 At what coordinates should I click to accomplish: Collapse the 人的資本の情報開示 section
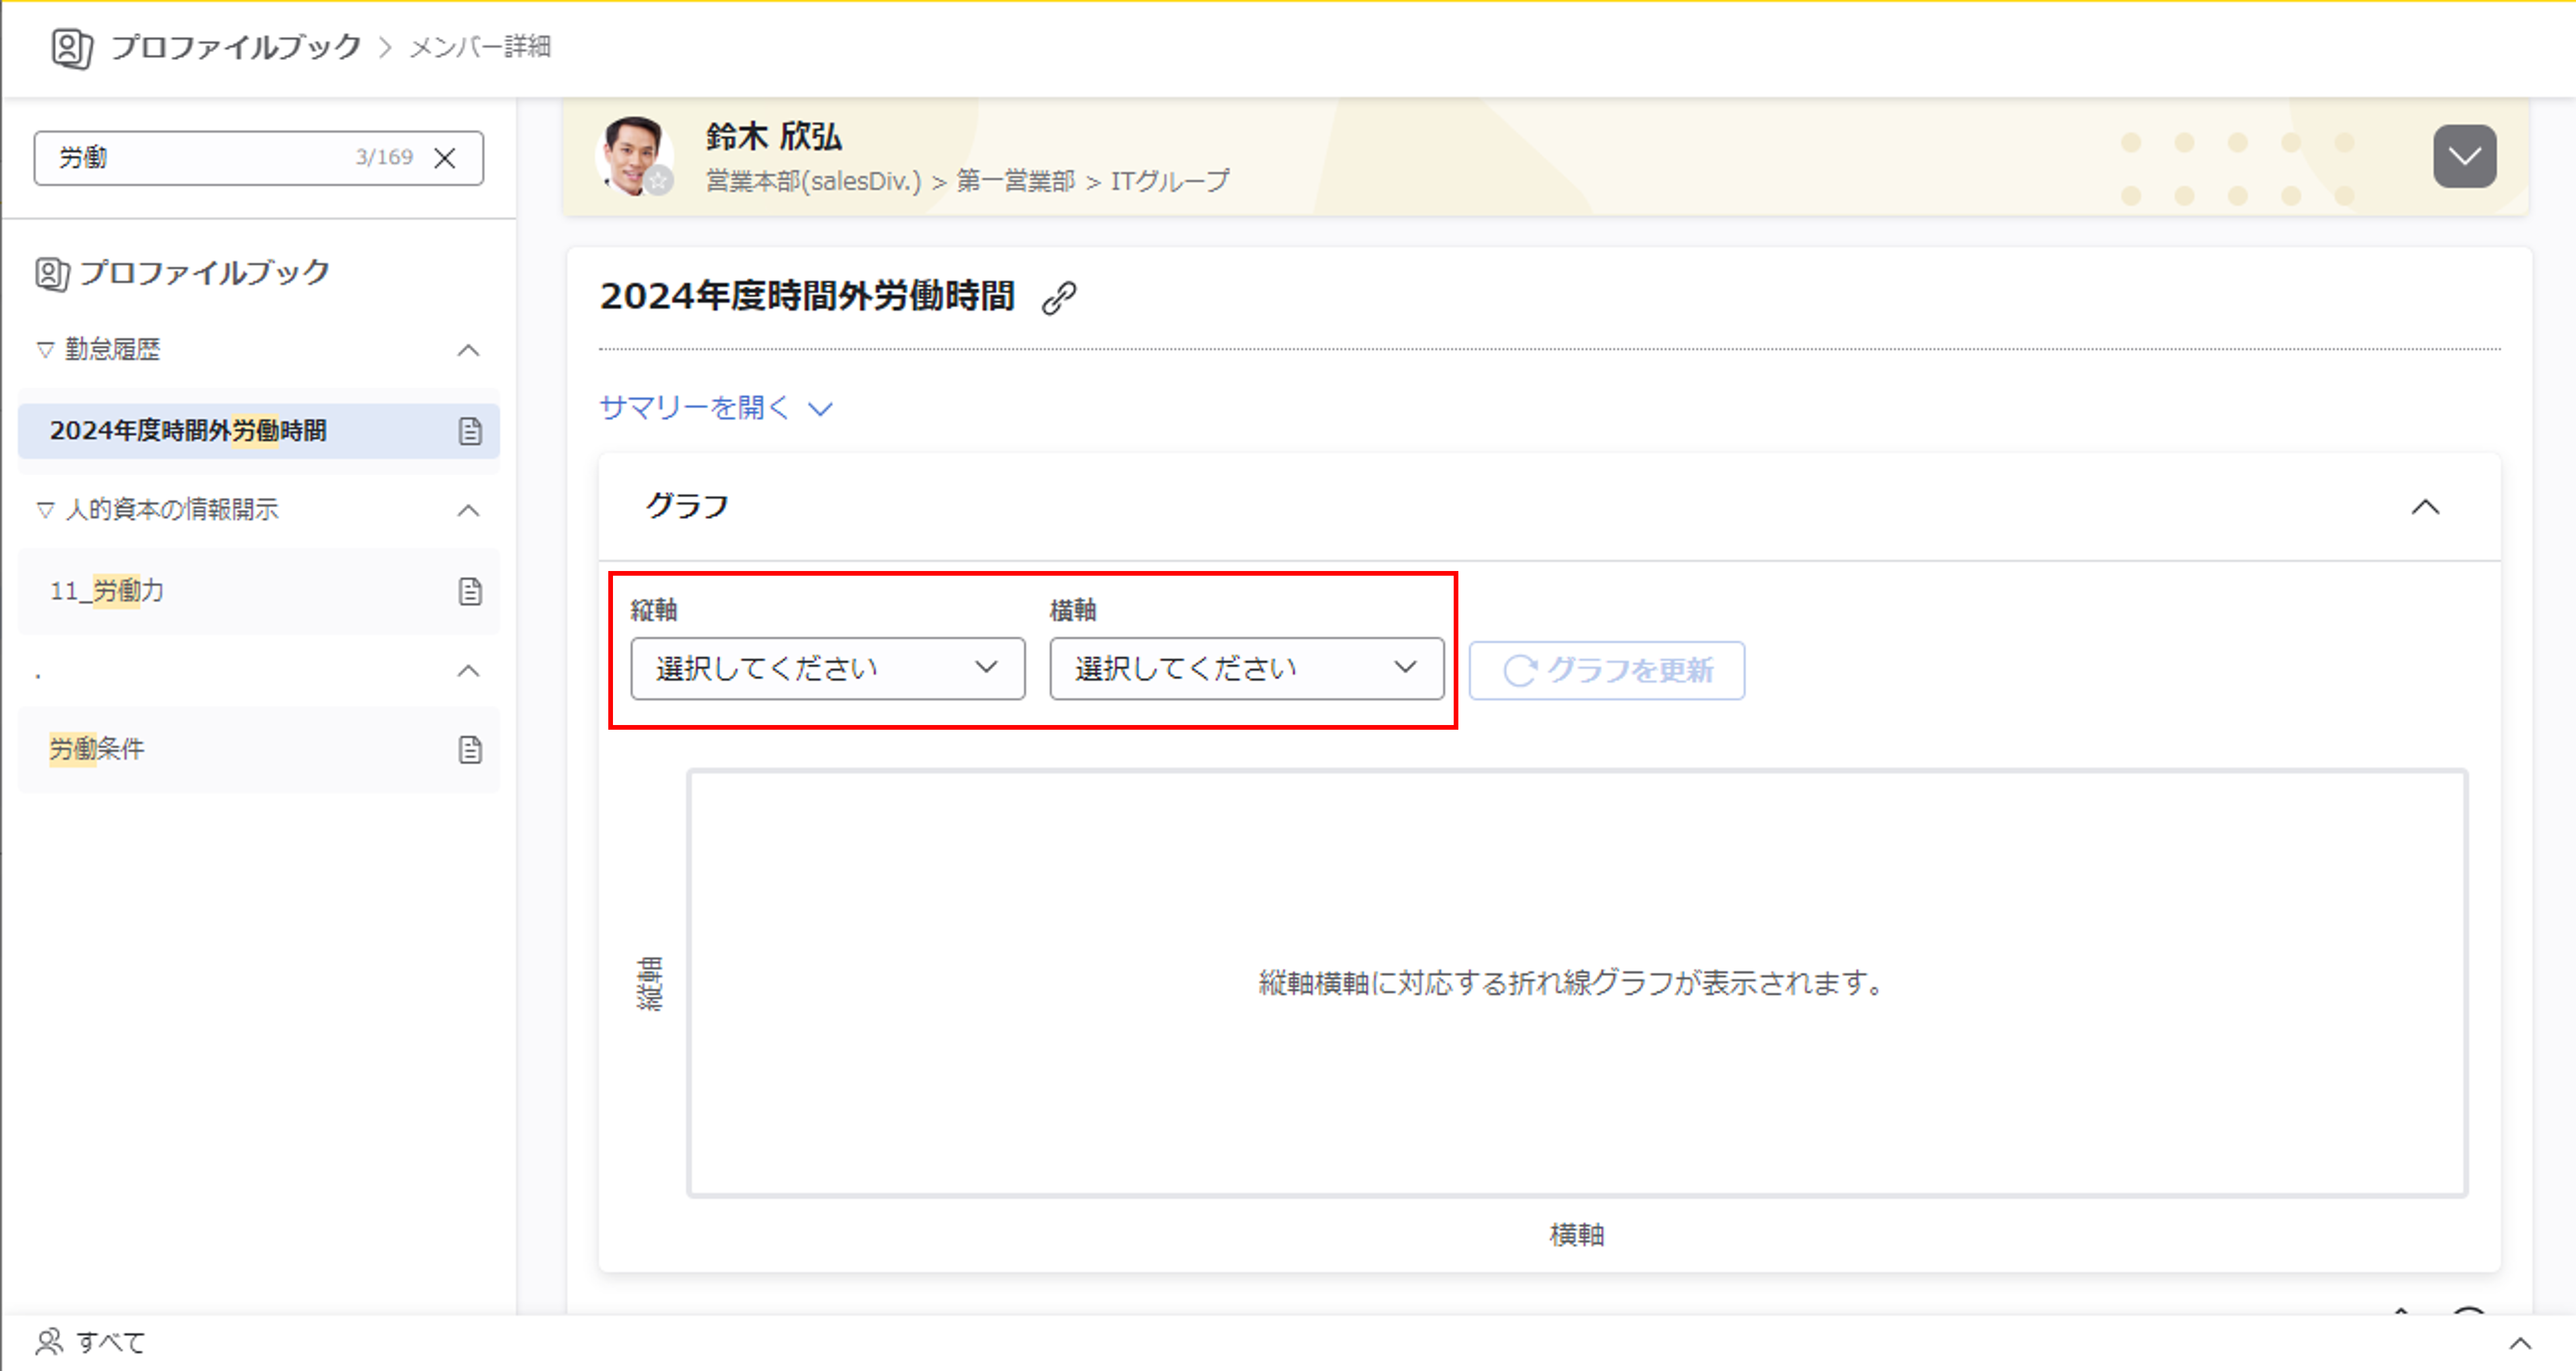pyautogui.click(x=468, y=510)
